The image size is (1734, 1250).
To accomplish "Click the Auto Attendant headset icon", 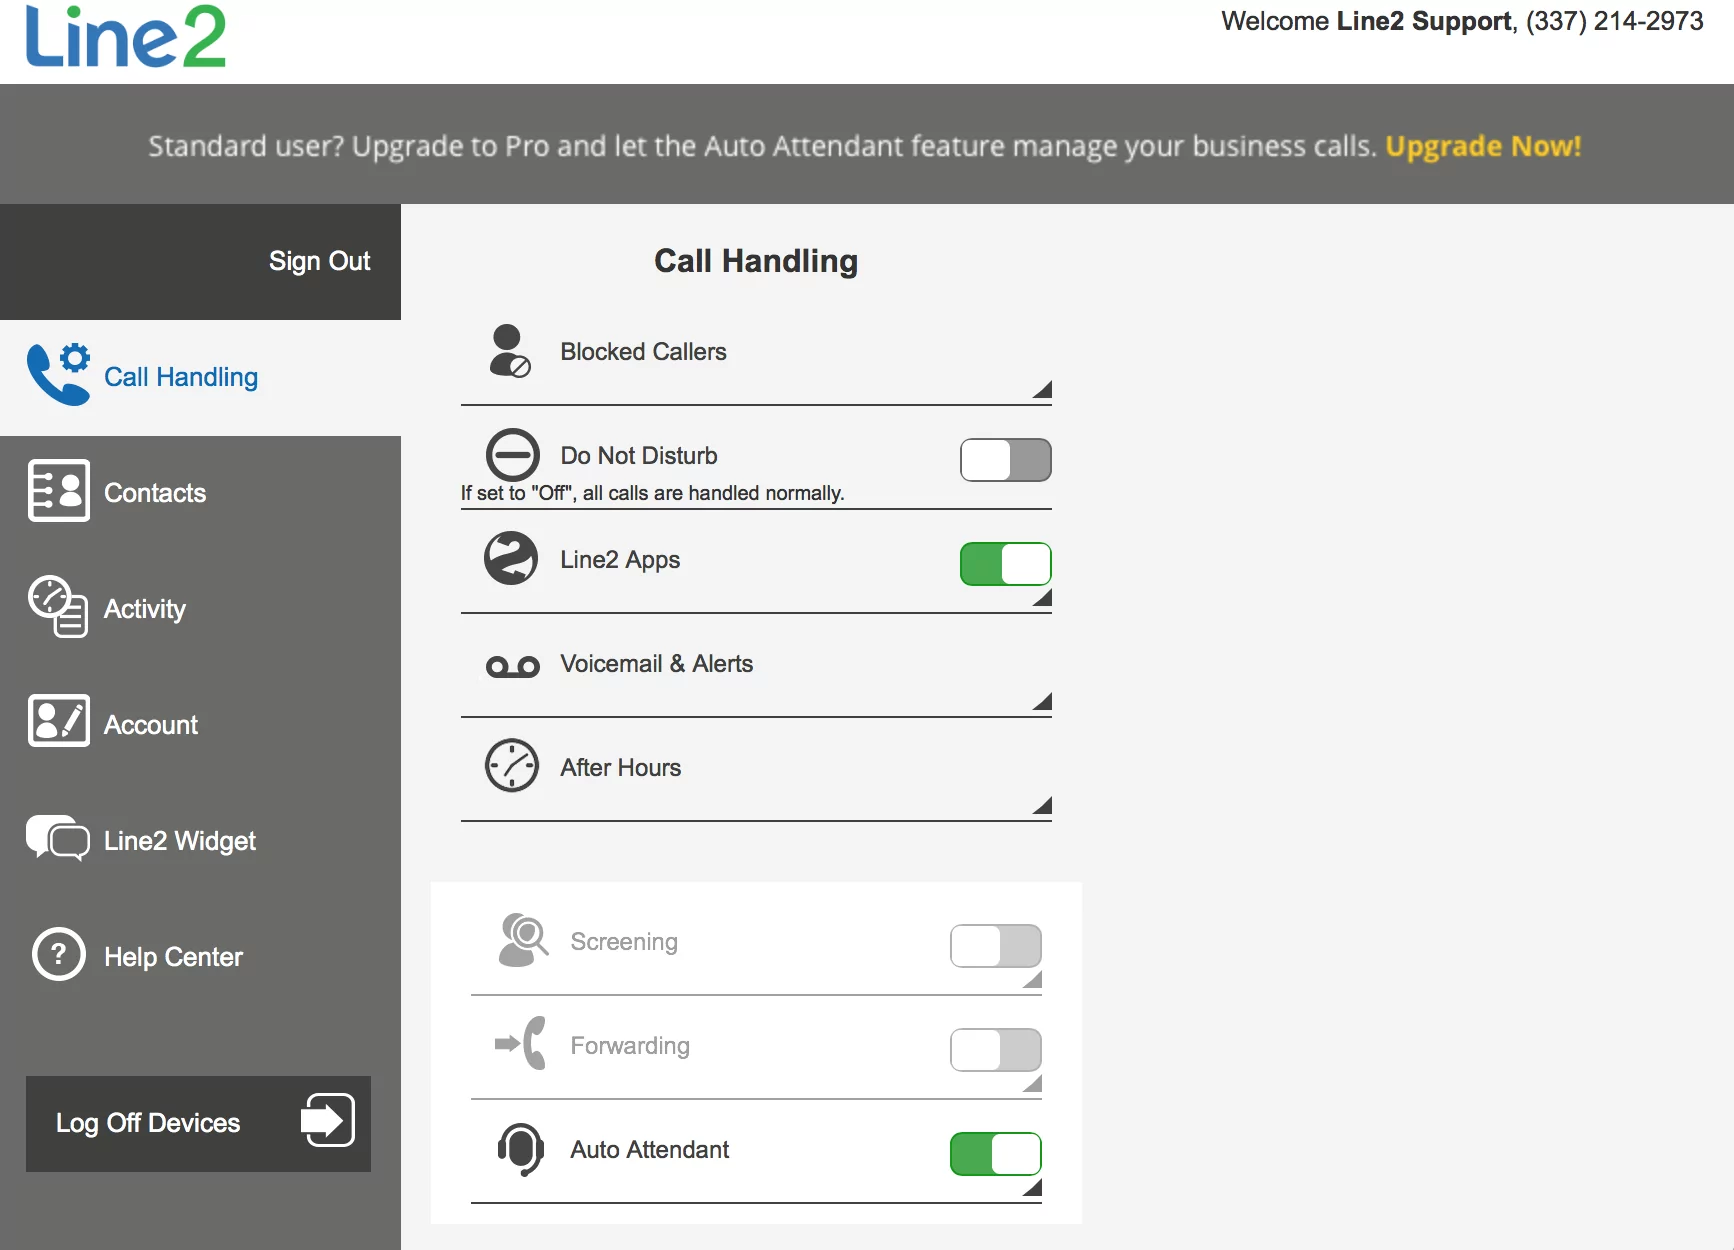I will (521, 1149).
